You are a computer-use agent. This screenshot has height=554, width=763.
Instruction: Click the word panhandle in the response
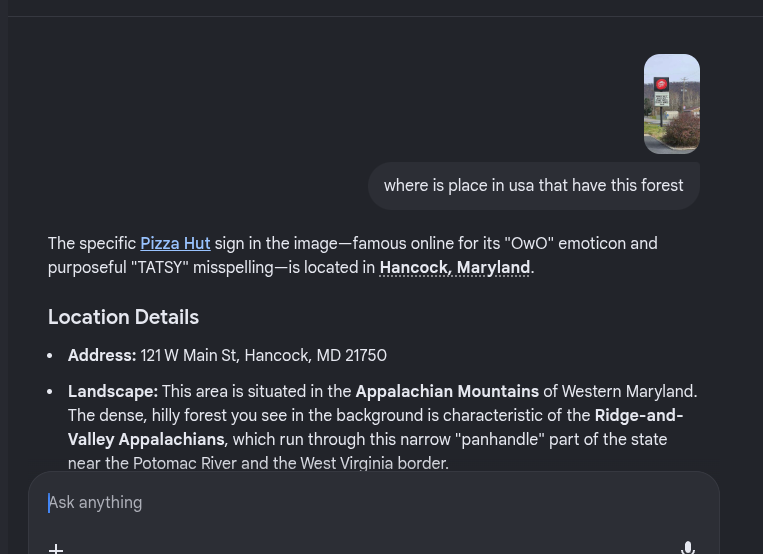499,440
